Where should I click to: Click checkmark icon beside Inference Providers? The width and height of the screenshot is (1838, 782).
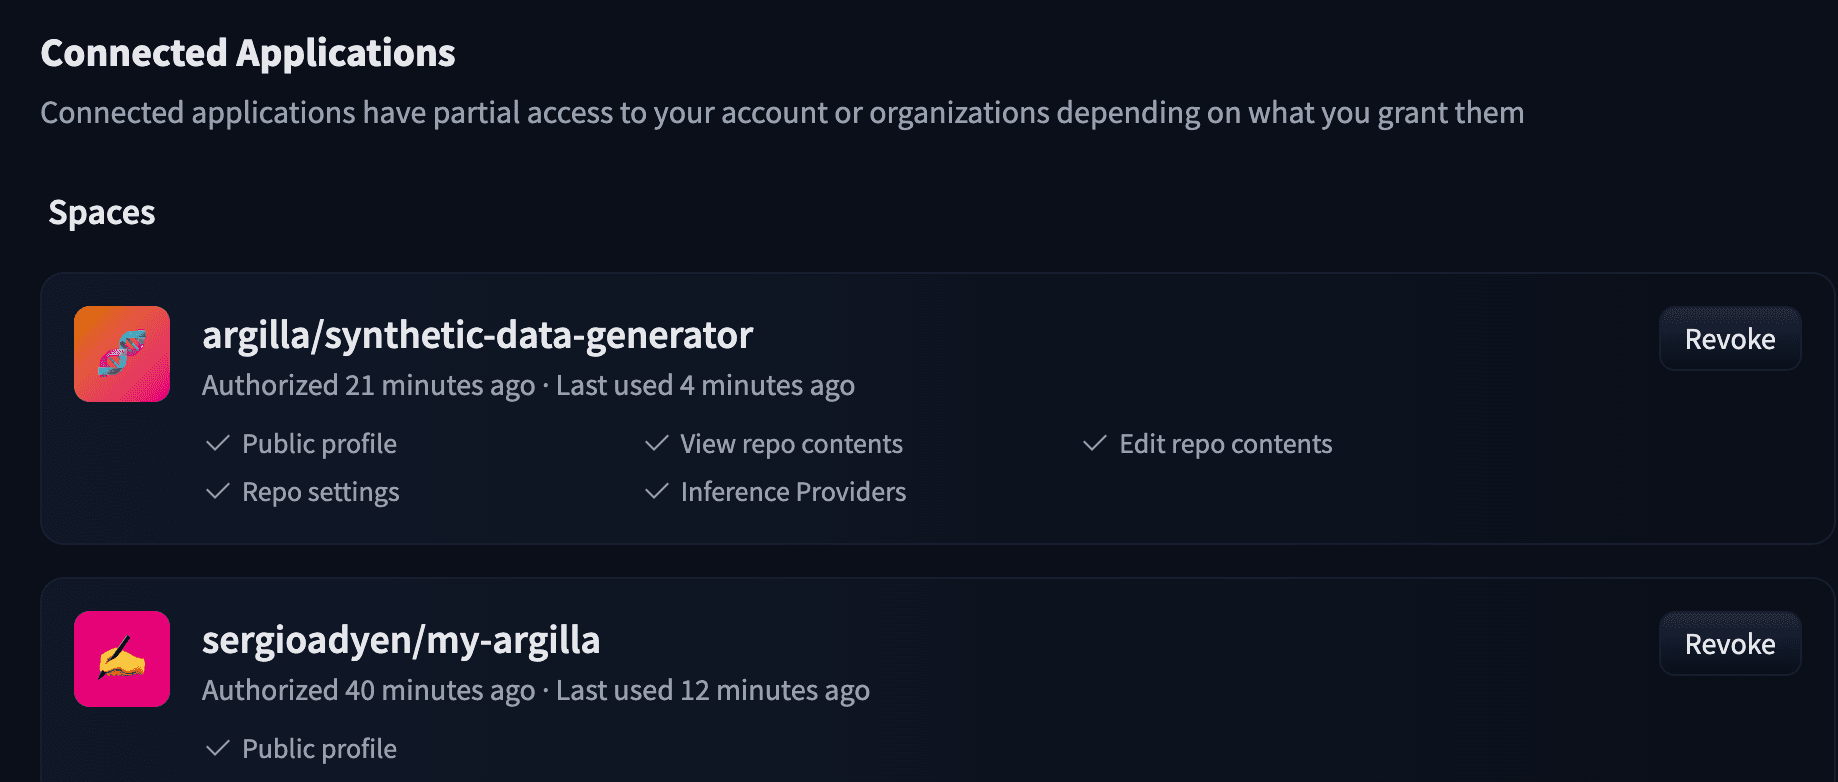(x=657, y=491)
